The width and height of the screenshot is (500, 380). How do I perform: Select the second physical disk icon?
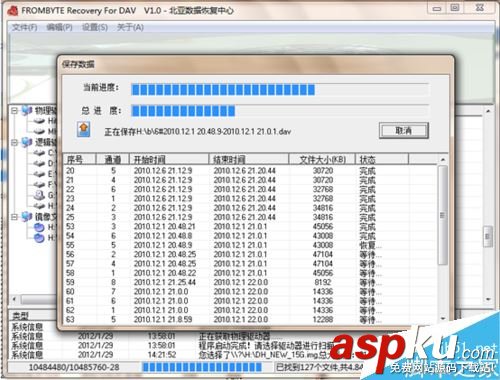coord(39,131)
